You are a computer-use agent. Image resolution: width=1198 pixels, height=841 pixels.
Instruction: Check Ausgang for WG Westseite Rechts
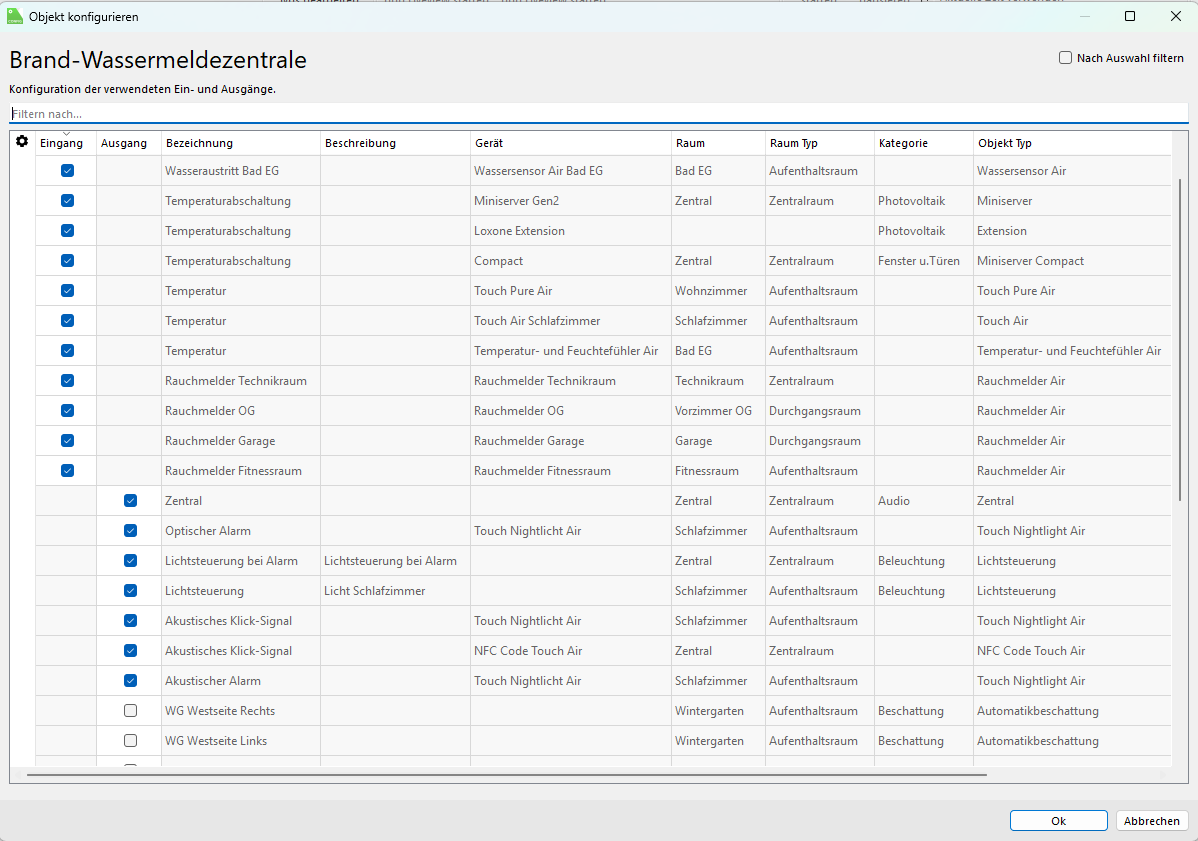[x=130, y=711]
